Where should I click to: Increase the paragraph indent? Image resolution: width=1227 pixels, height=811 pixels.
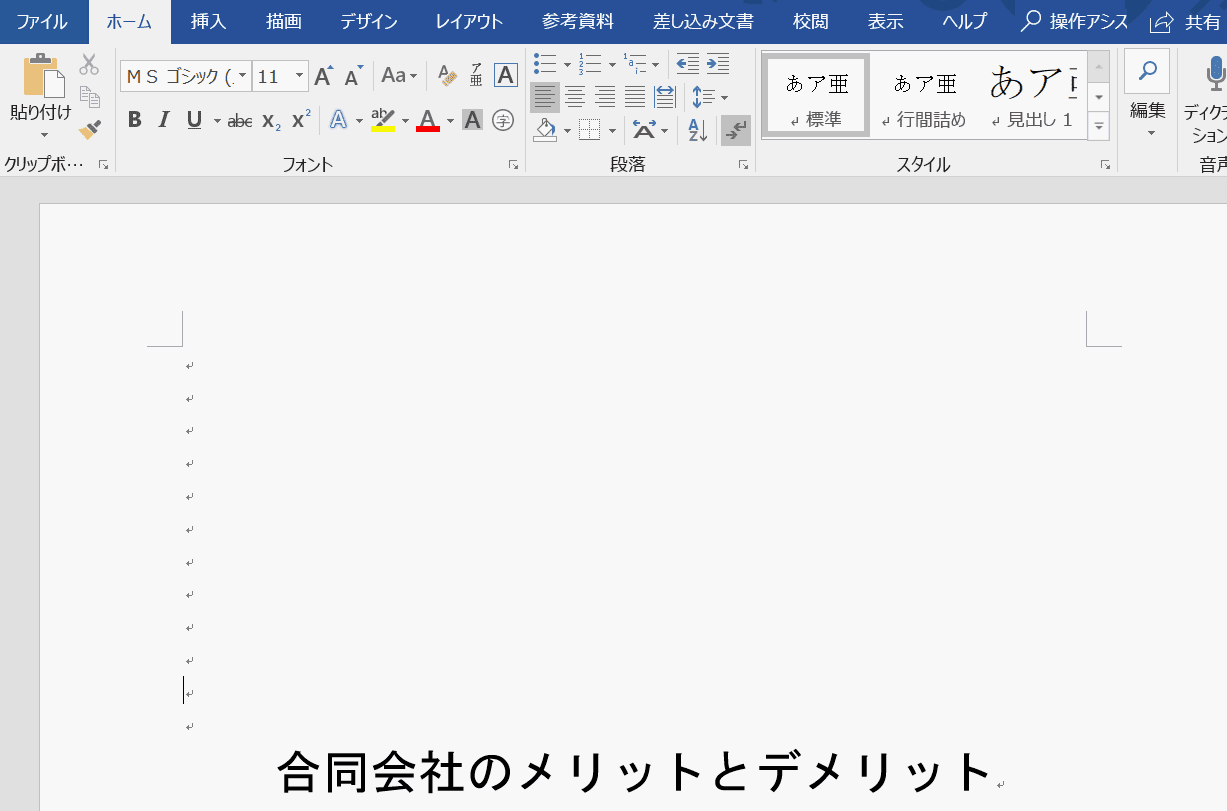[x=718, y=64]
